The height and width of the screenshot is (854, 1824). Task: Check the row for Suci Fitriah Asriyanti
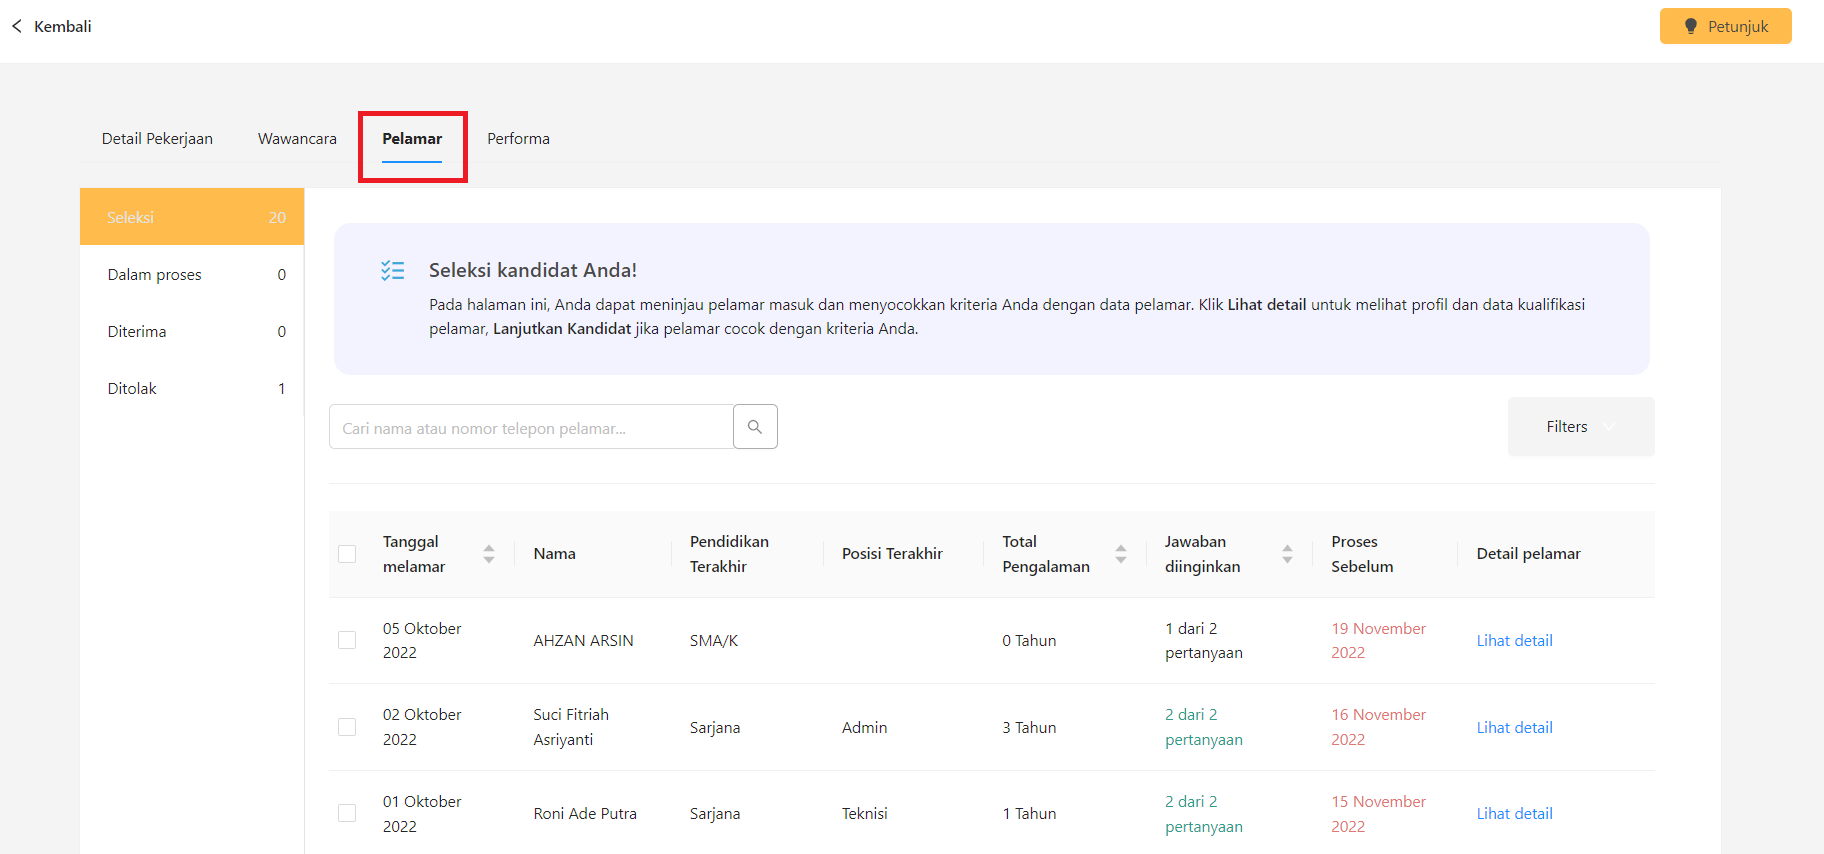347,727
